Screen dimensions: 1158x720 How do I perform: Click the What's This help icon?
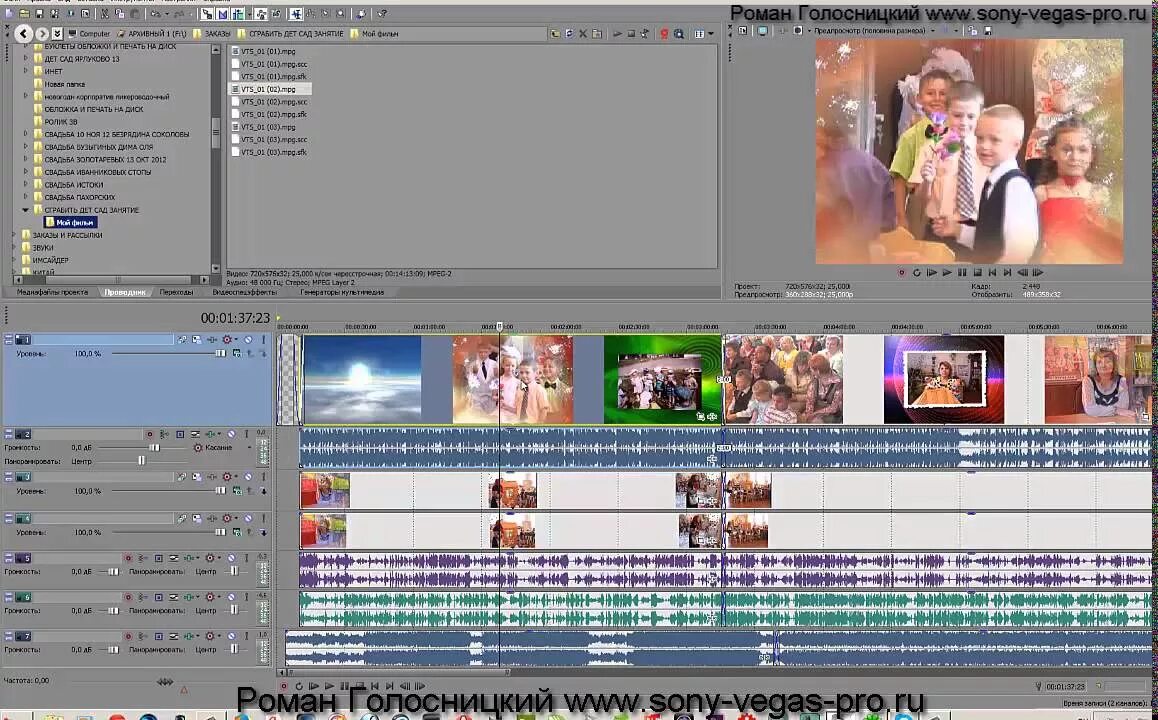pyautogui.click(x=383, y=13)
